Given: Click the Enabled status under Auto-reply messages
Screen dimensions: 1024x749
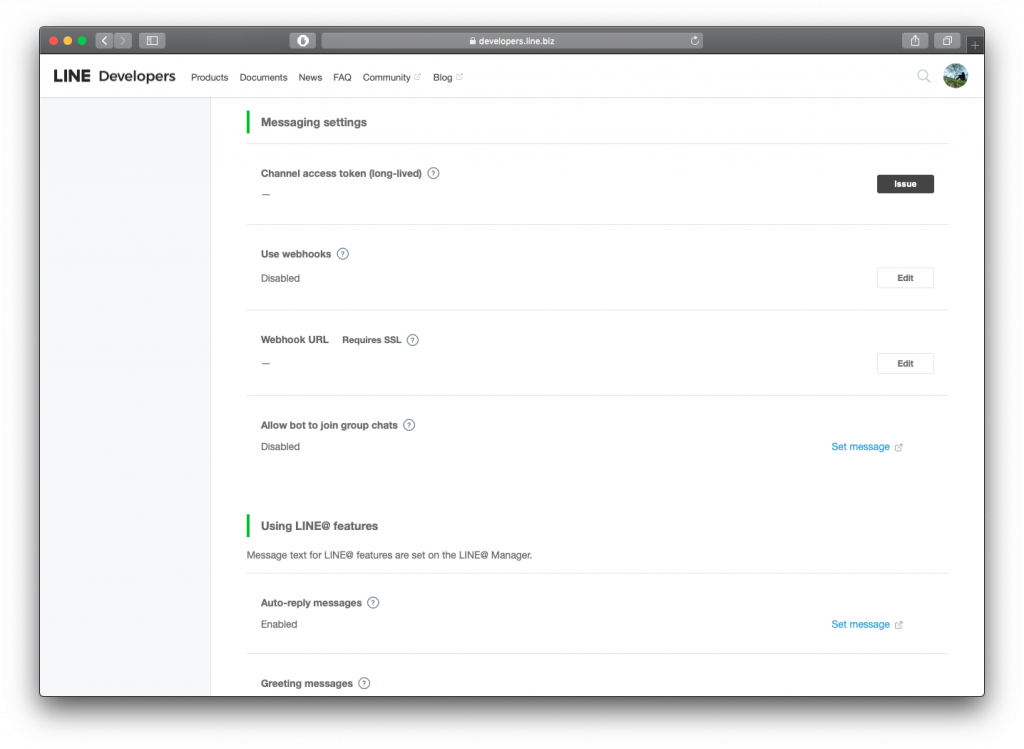Looking at the screenshot, I should click(x=279, y=624).
